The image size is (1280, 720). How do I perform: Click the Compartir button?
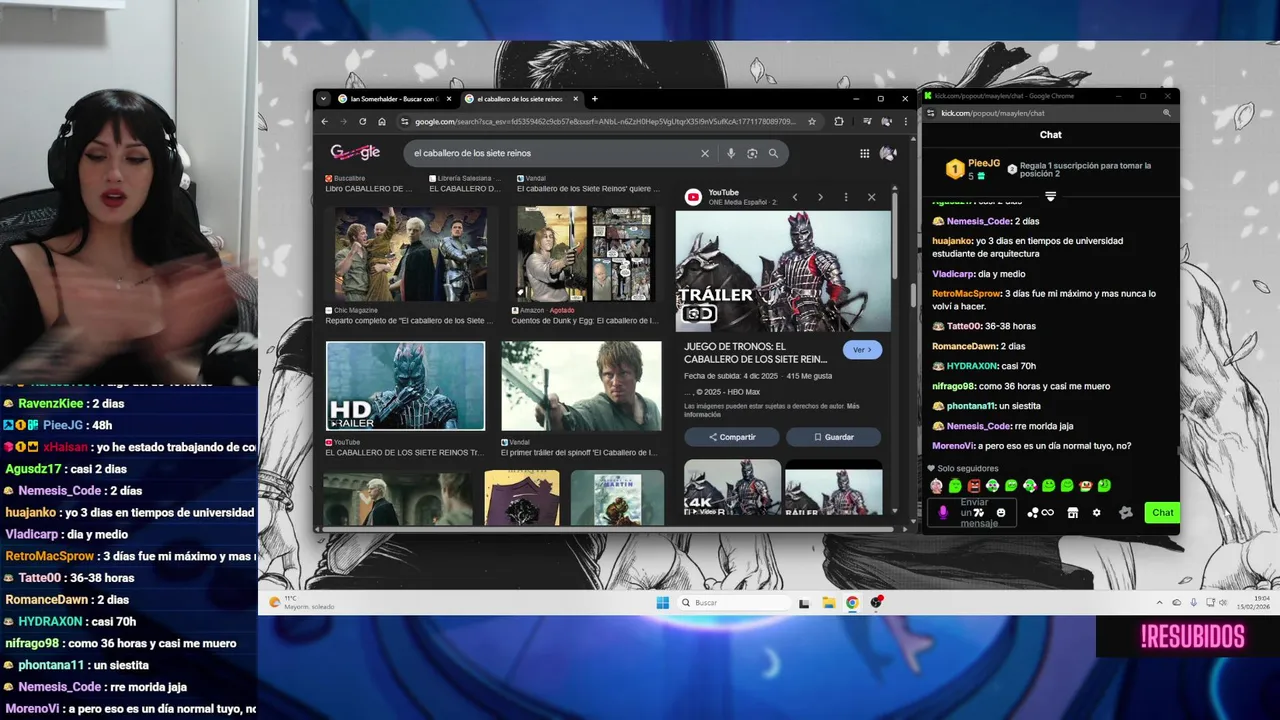(x=732, y=437)
